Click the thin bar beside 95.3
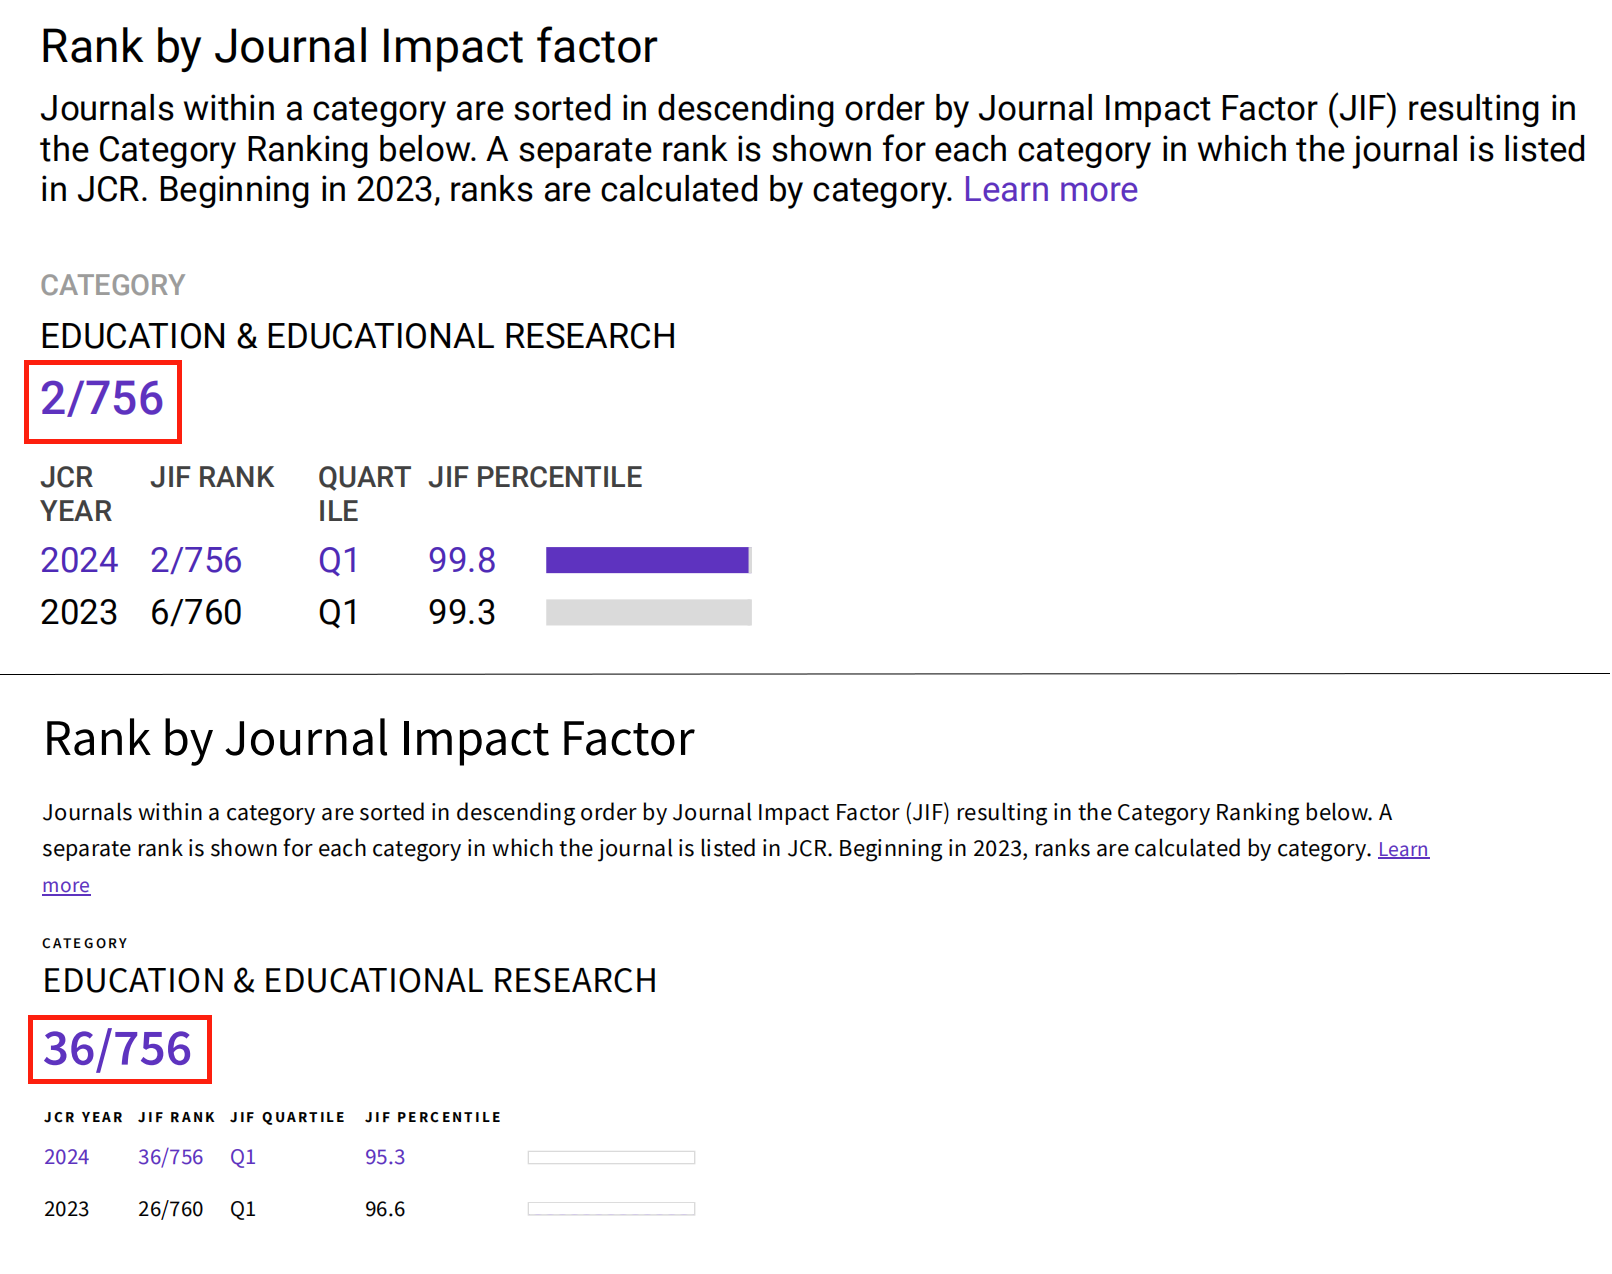Image resolution: width=1612 pixels, height=1274 pixels. pyautogui.click(x=611, y=1158)
